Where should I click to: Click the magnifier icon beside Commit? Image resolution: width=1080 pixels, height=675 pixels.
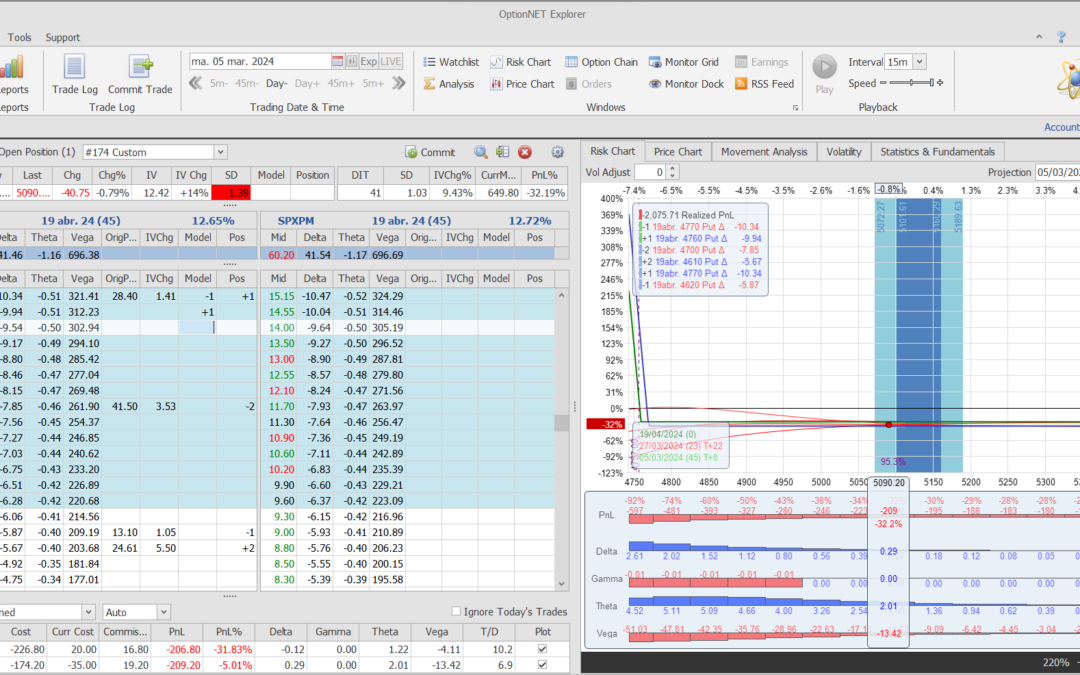481,152
